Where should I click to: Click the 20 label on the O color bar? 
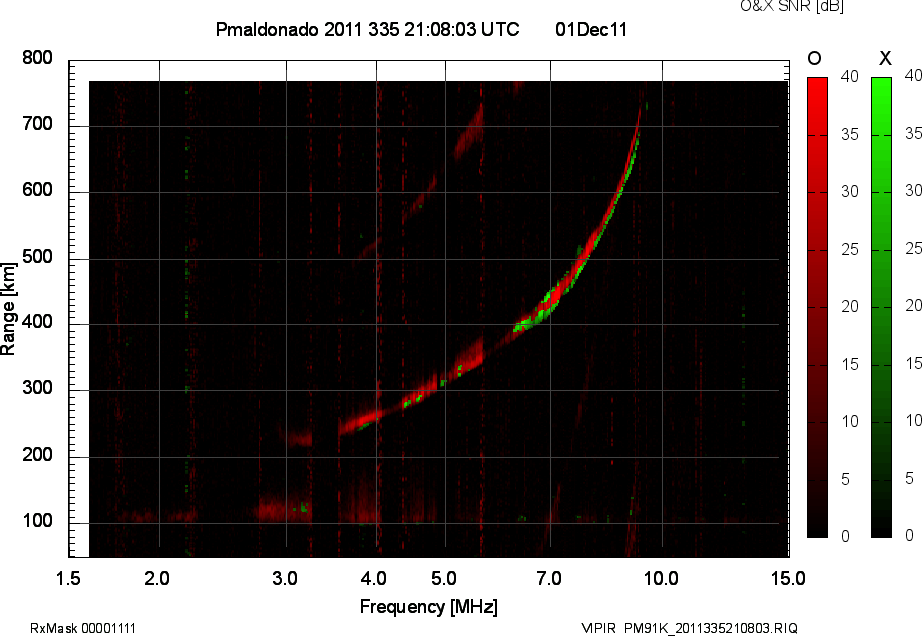click(x=850, y=307)
